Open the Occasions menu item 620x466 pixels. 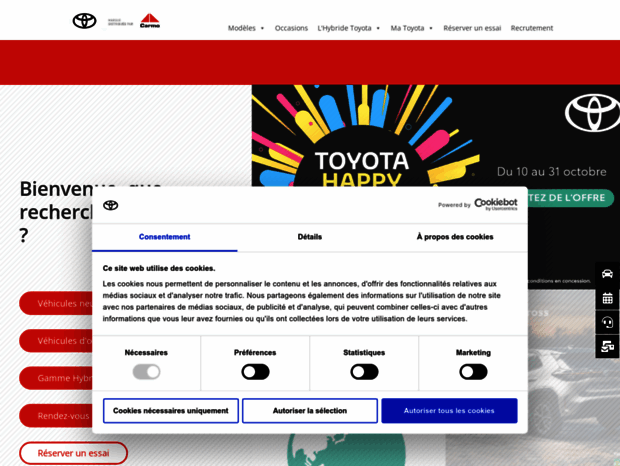tap(291, 28)
